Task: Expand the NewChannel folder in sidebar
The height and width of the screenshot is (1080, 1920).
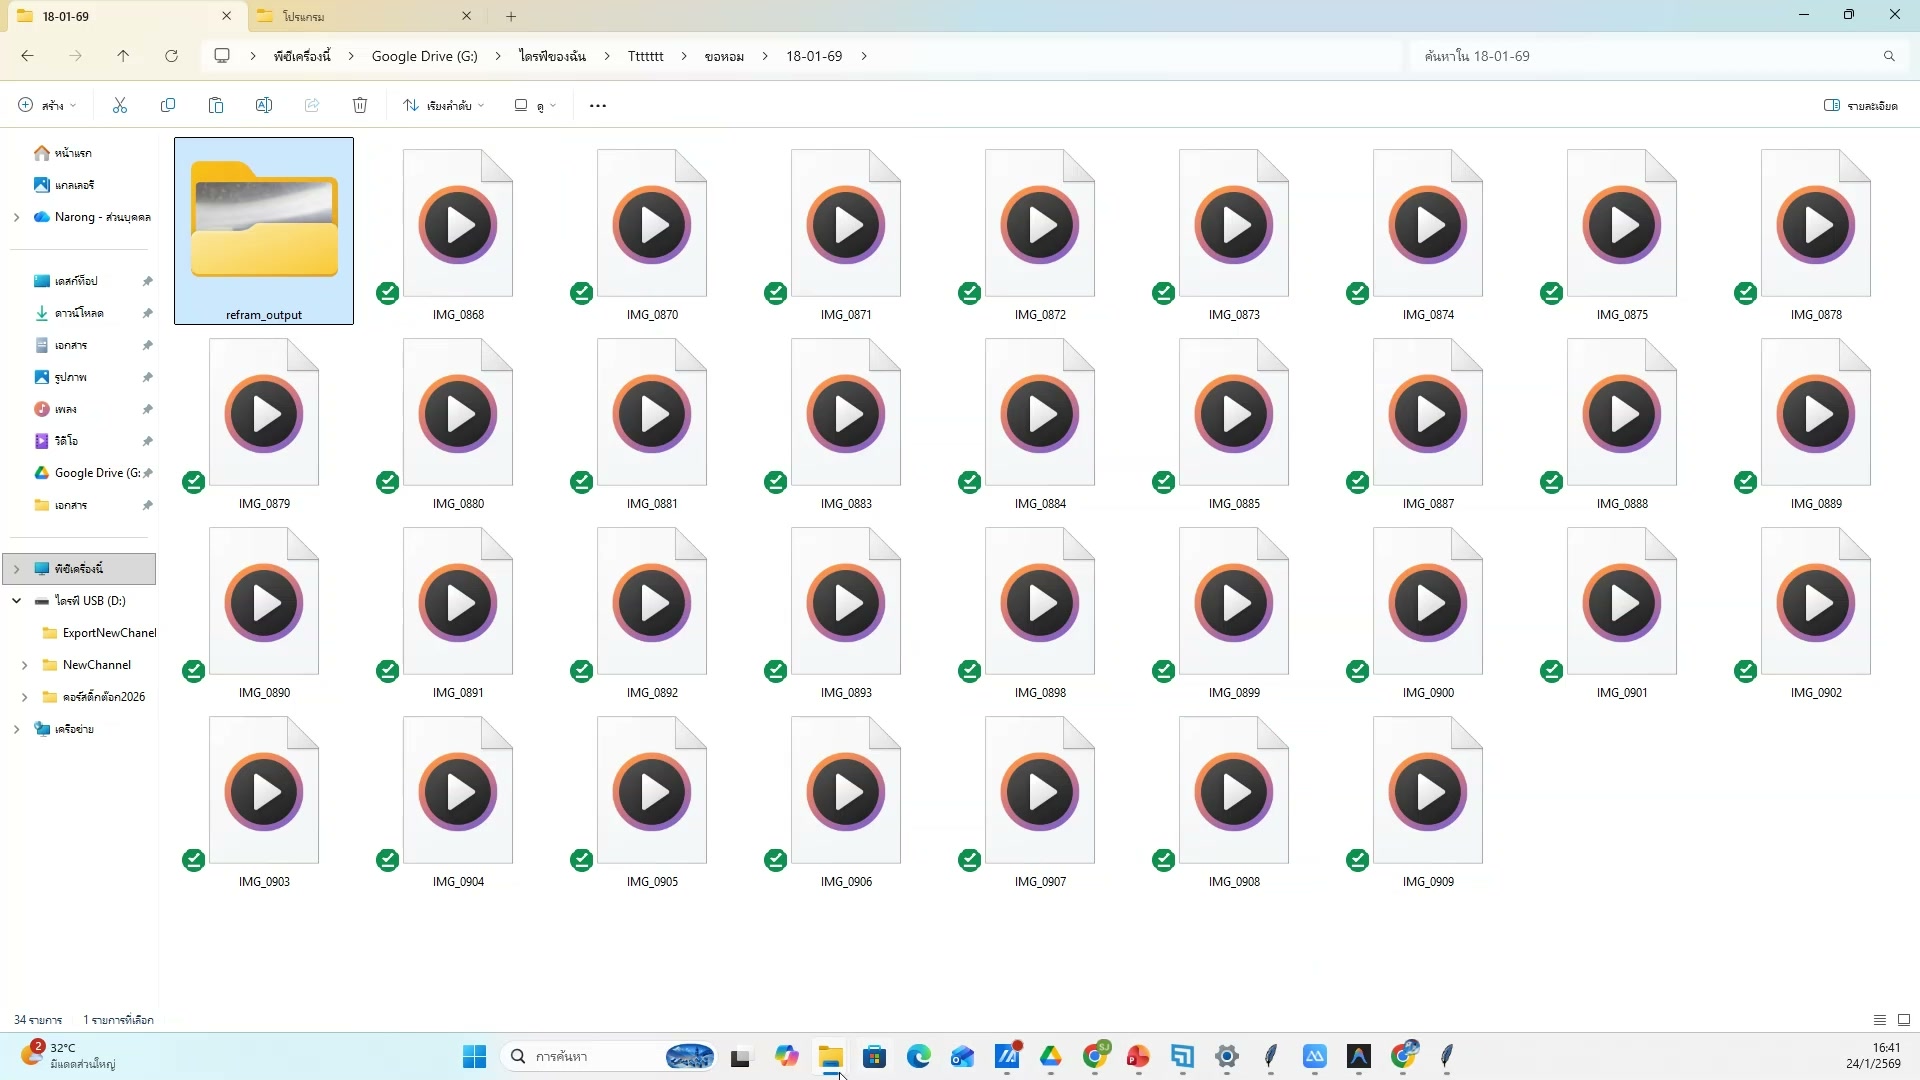Action: (x=24, y=665)
